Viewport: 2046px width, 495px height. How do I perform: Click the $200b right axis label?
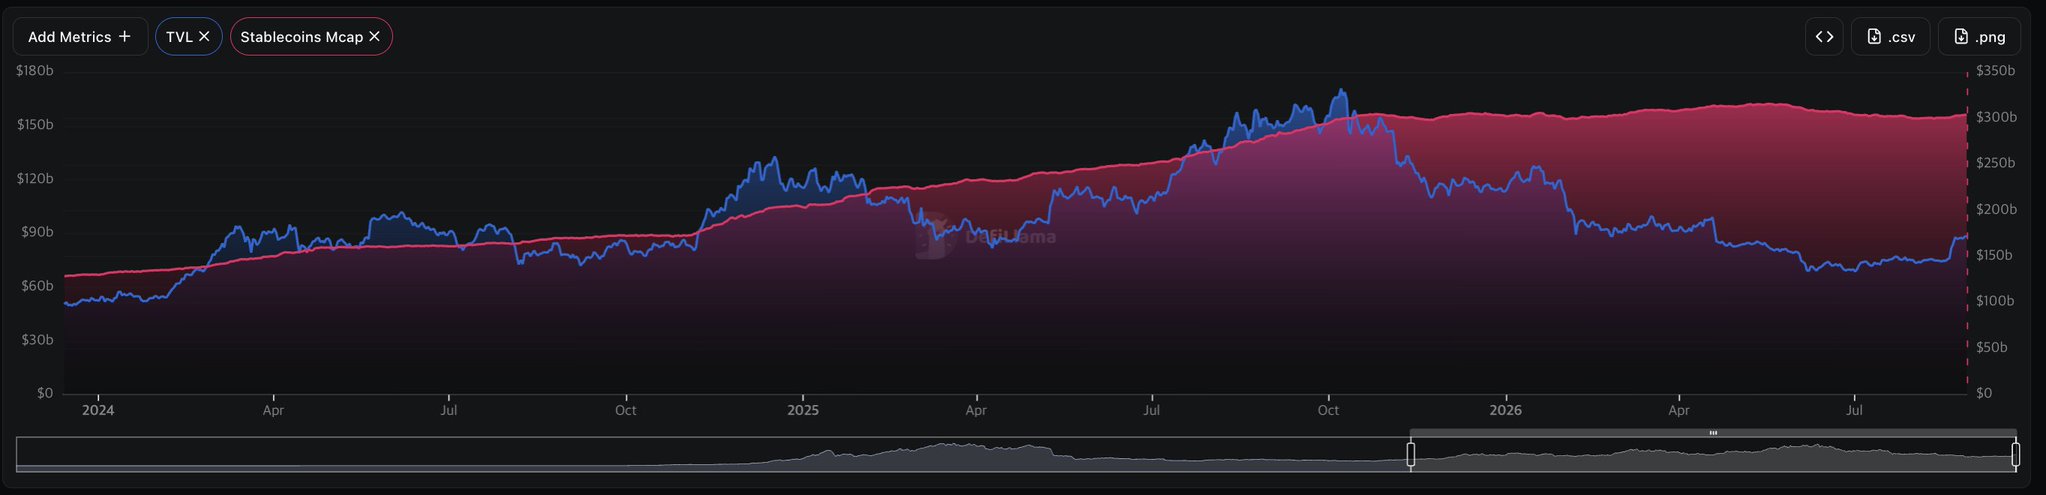click(x=1996, y=209)
